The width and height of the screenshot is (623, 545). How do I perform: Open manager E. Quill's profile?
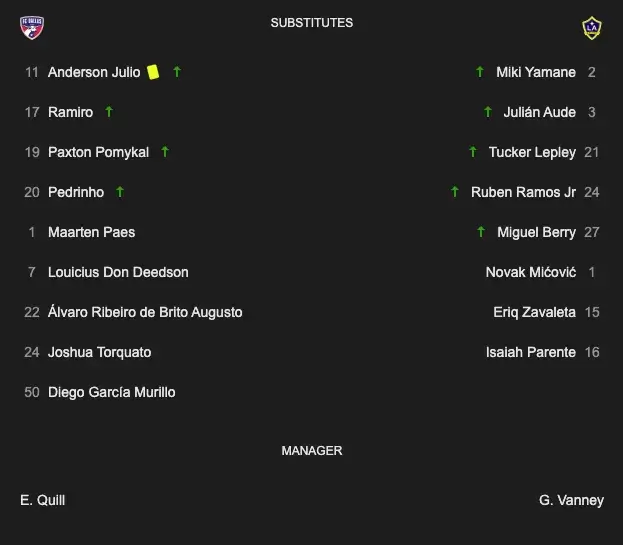pos(42,500)
